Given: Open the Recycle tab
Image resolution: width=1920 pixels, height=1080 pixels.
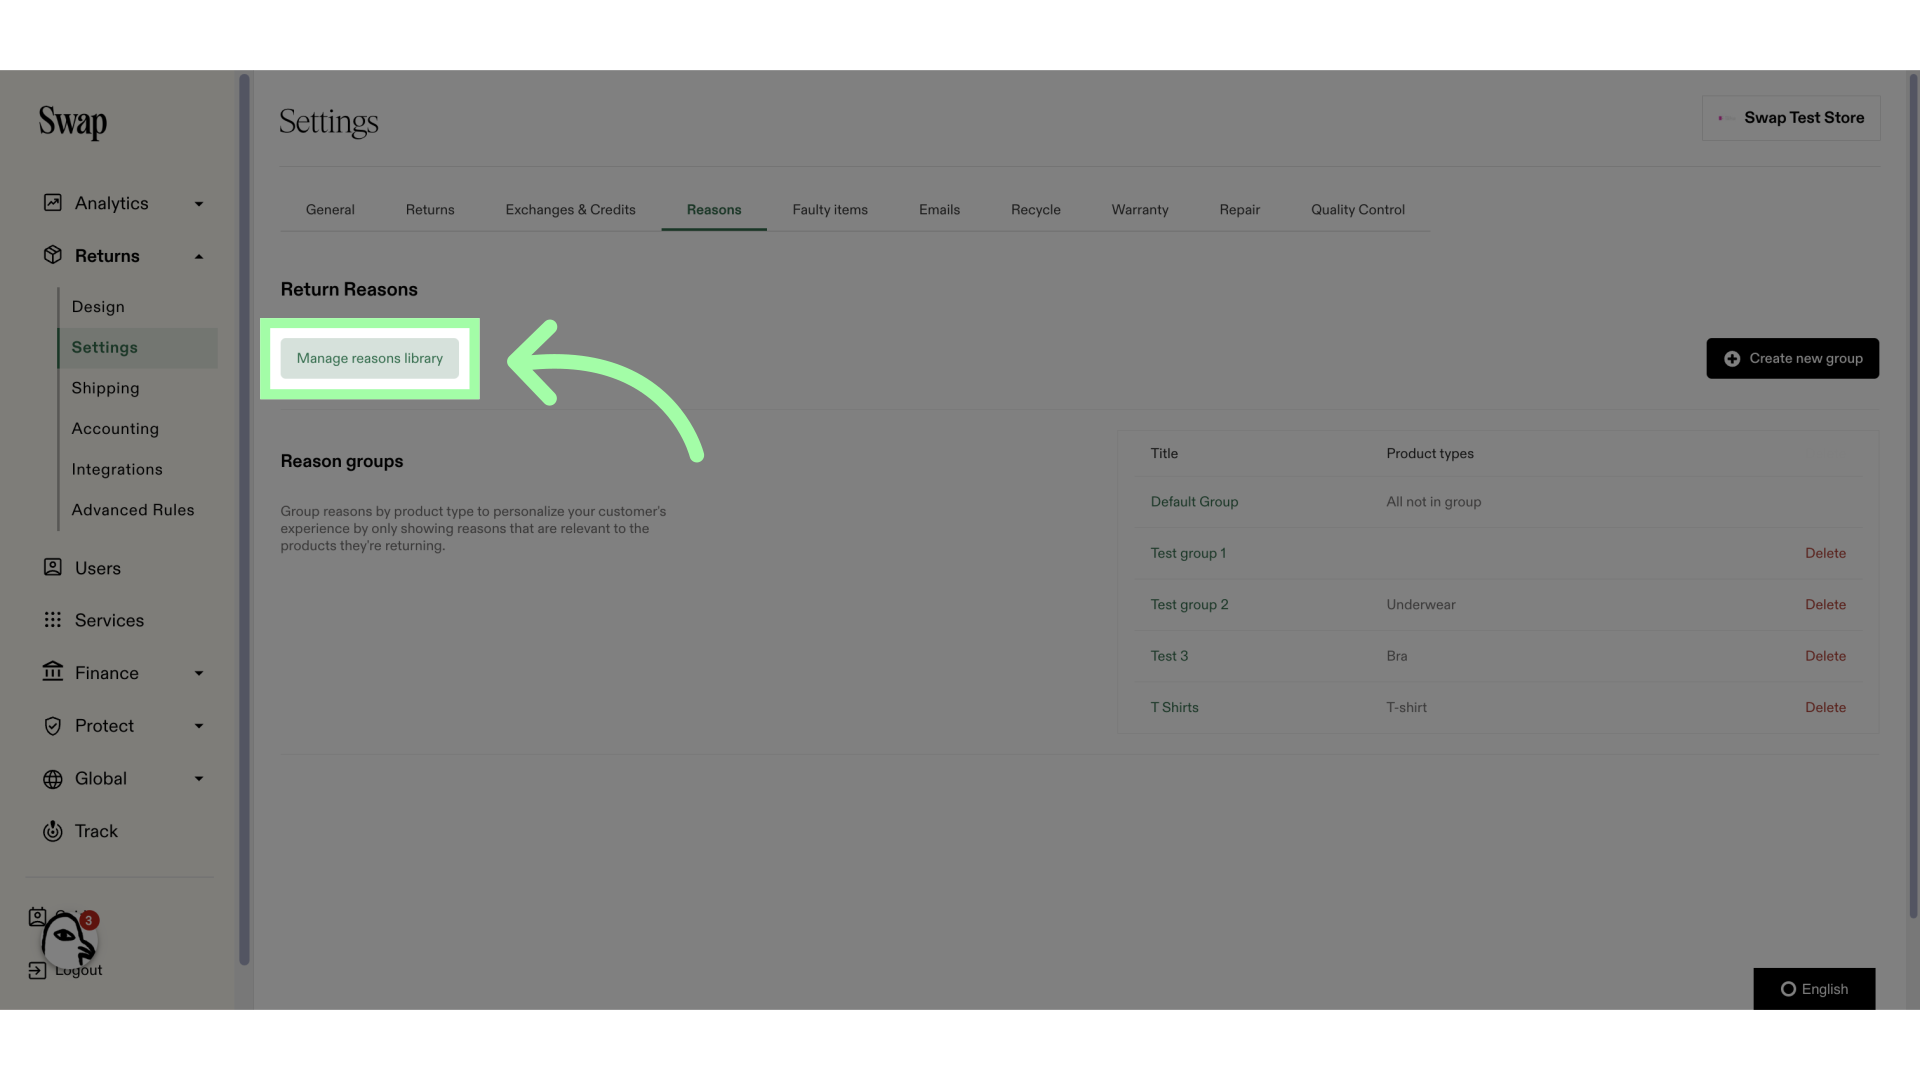Looking at the screenshot, I should point(1036,210).
